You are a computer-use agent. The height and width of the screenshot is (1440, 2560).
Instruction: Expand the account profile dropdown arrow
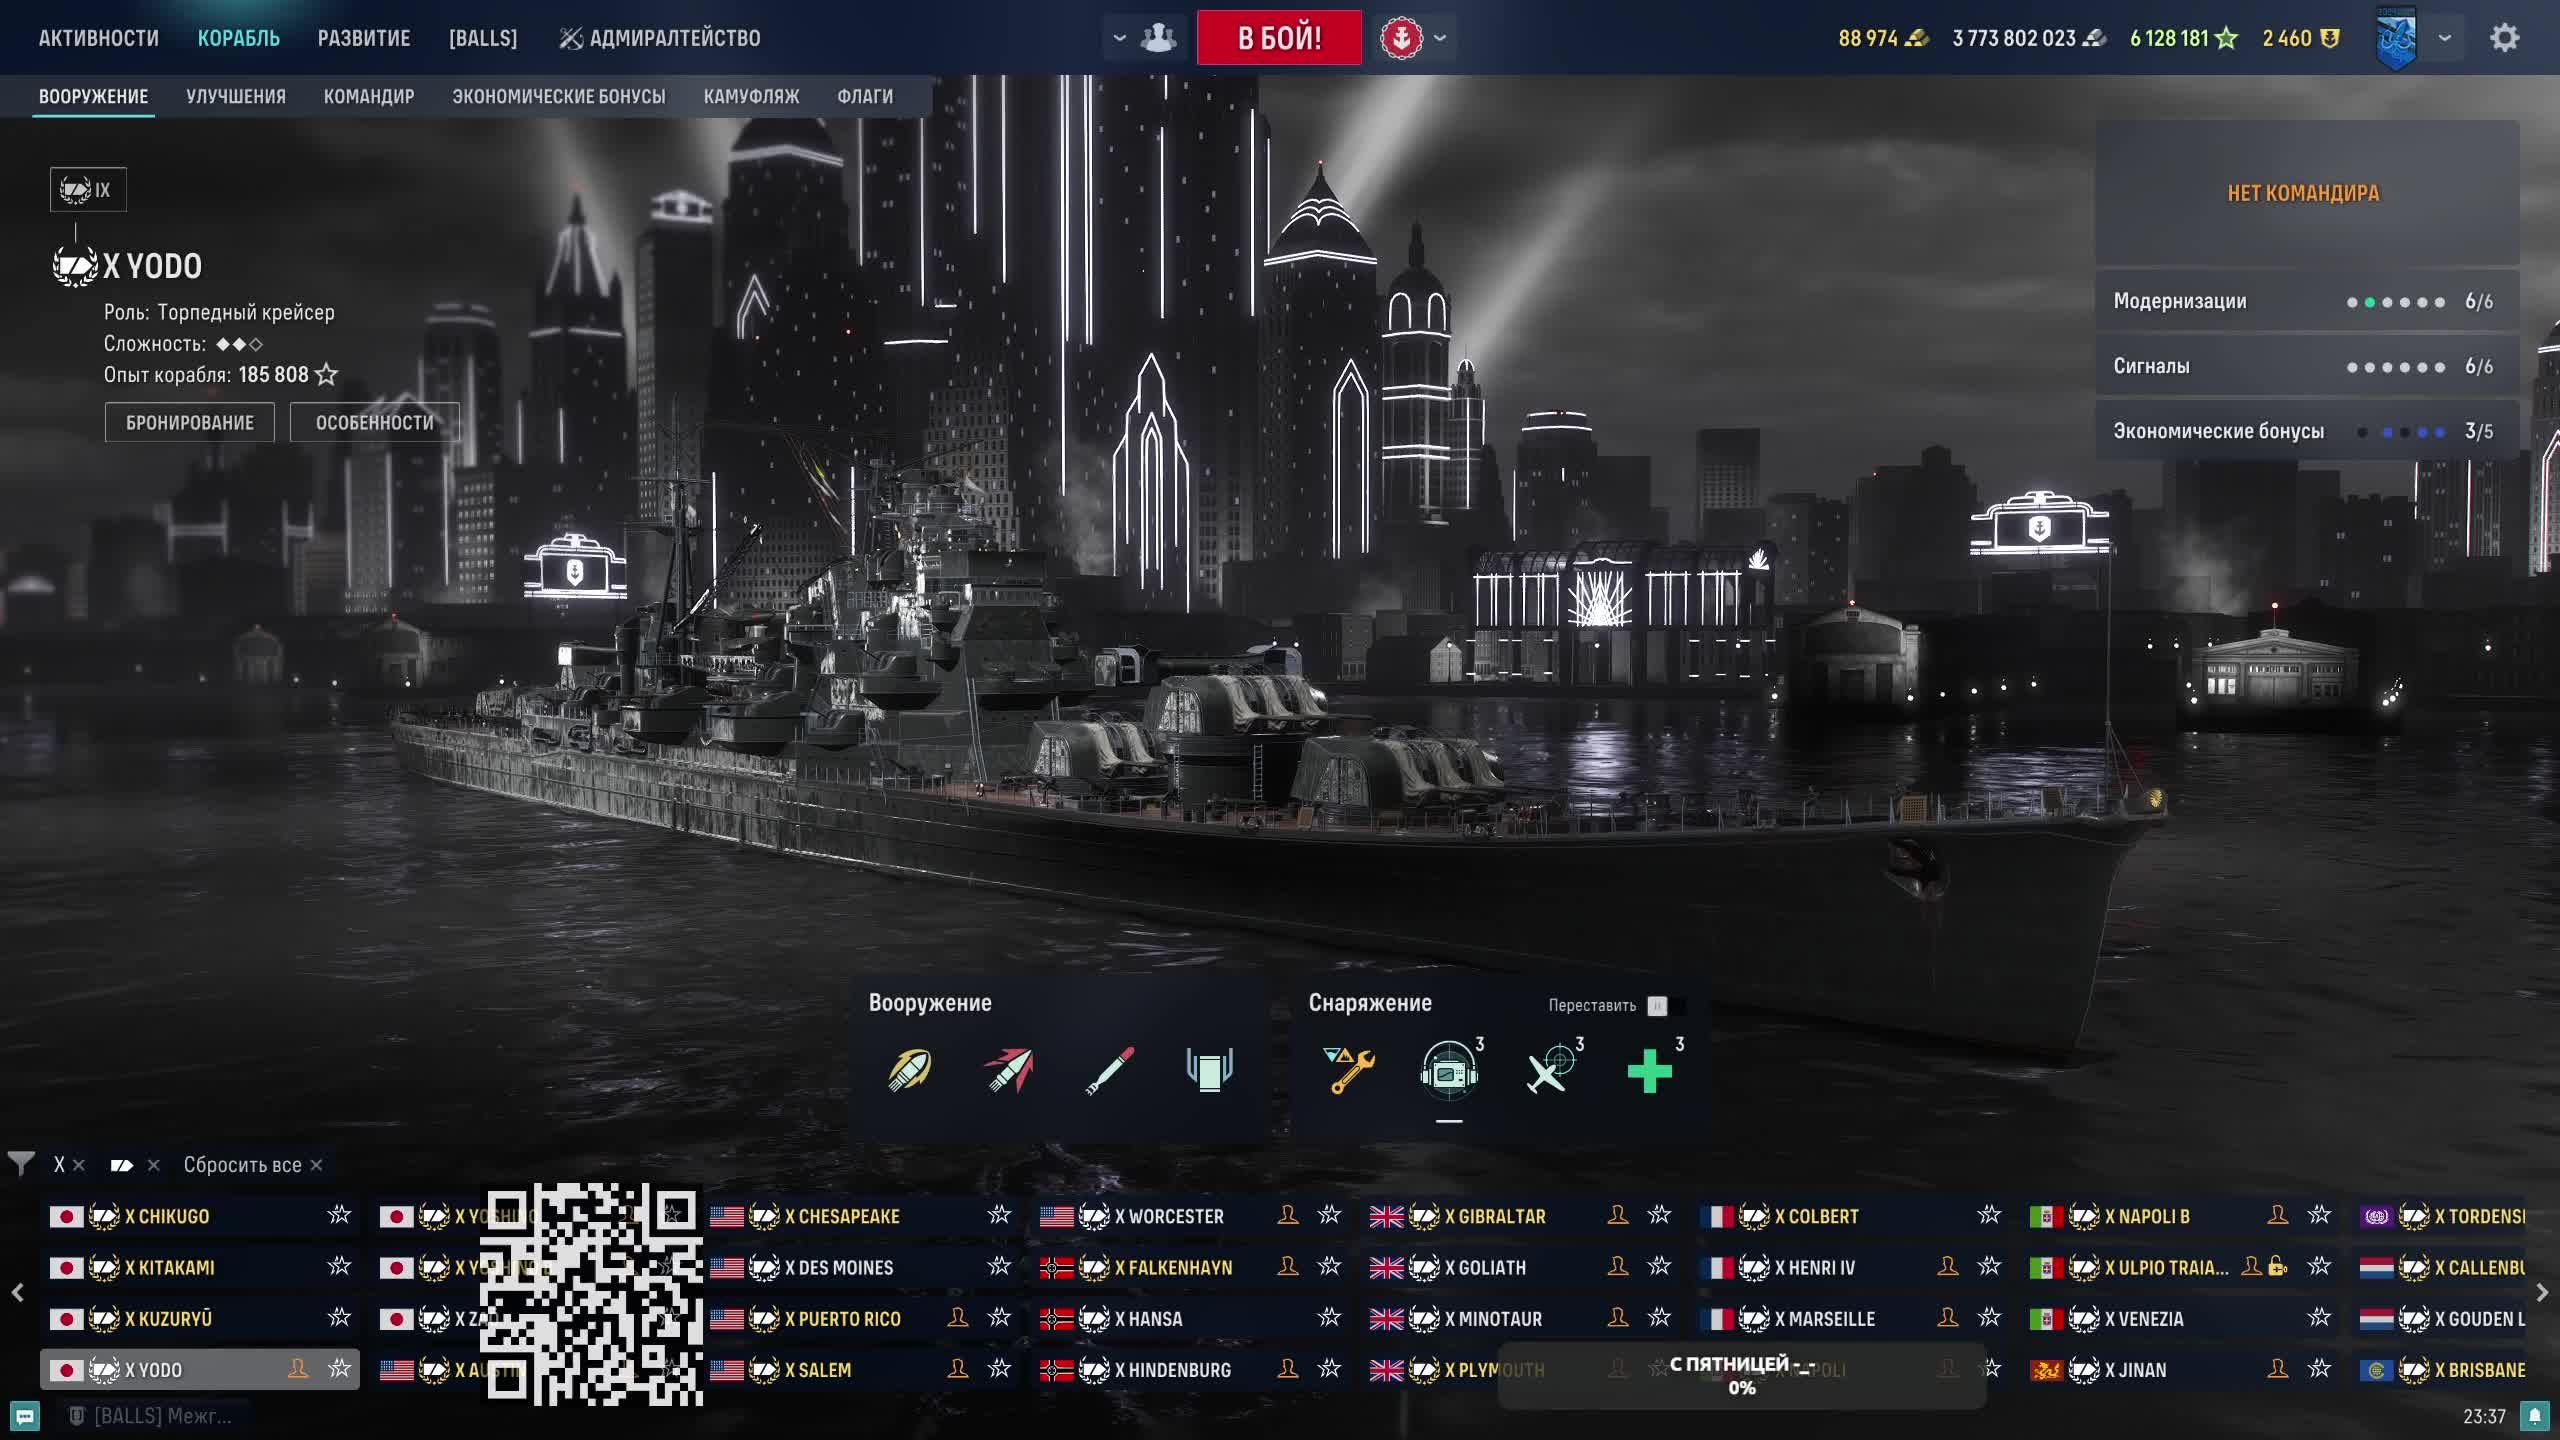pyautogui.click(x=2445, y=38)
